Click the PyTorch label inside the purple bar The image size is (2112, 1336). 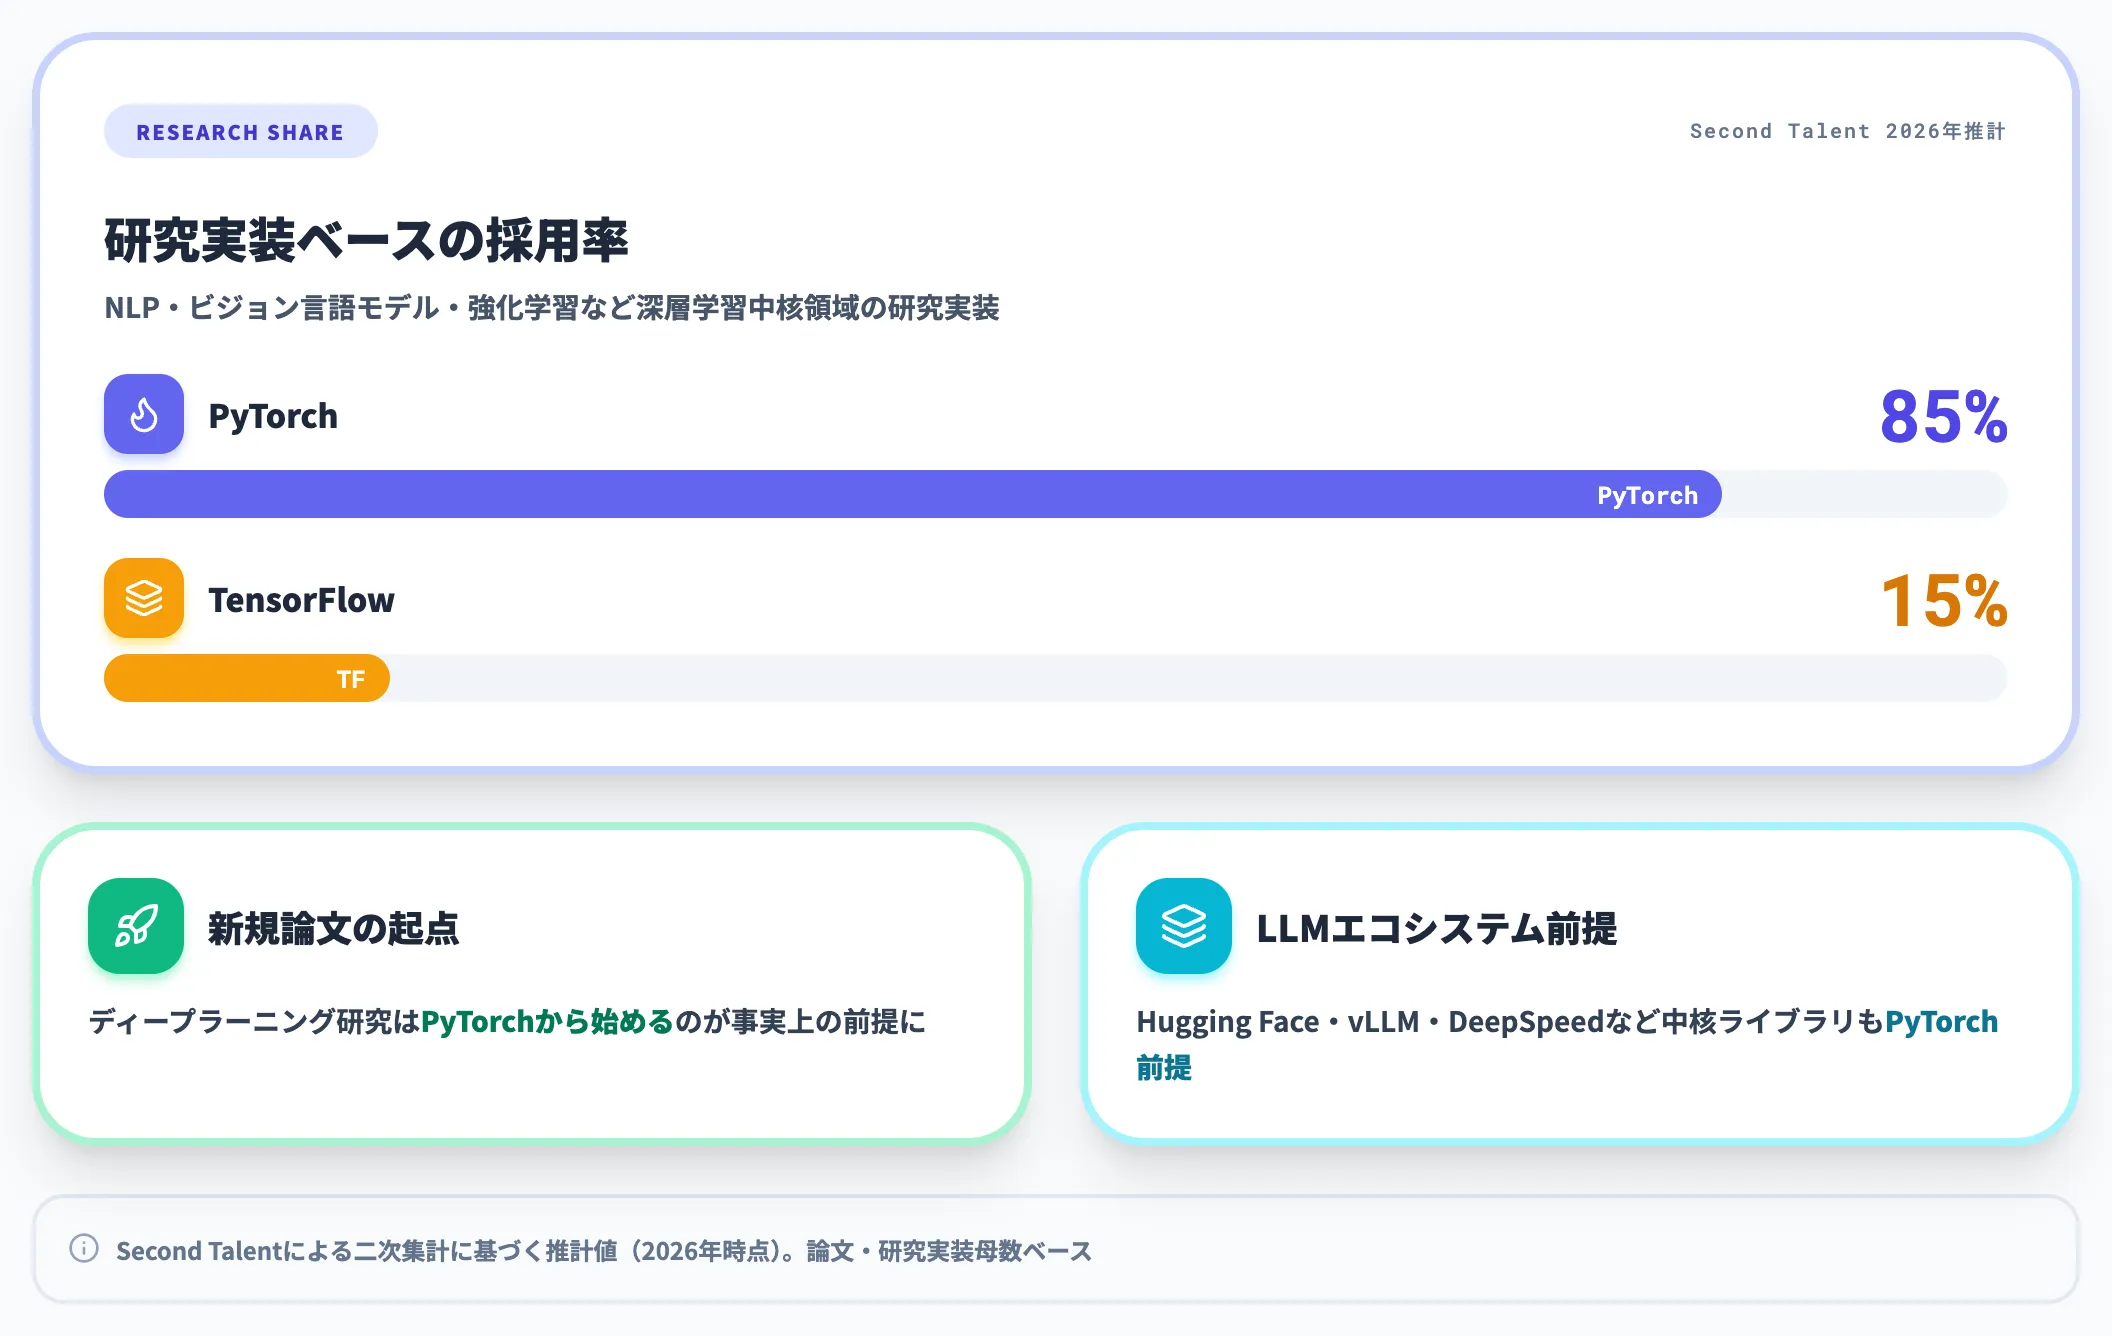click(x=1647, y=495)
